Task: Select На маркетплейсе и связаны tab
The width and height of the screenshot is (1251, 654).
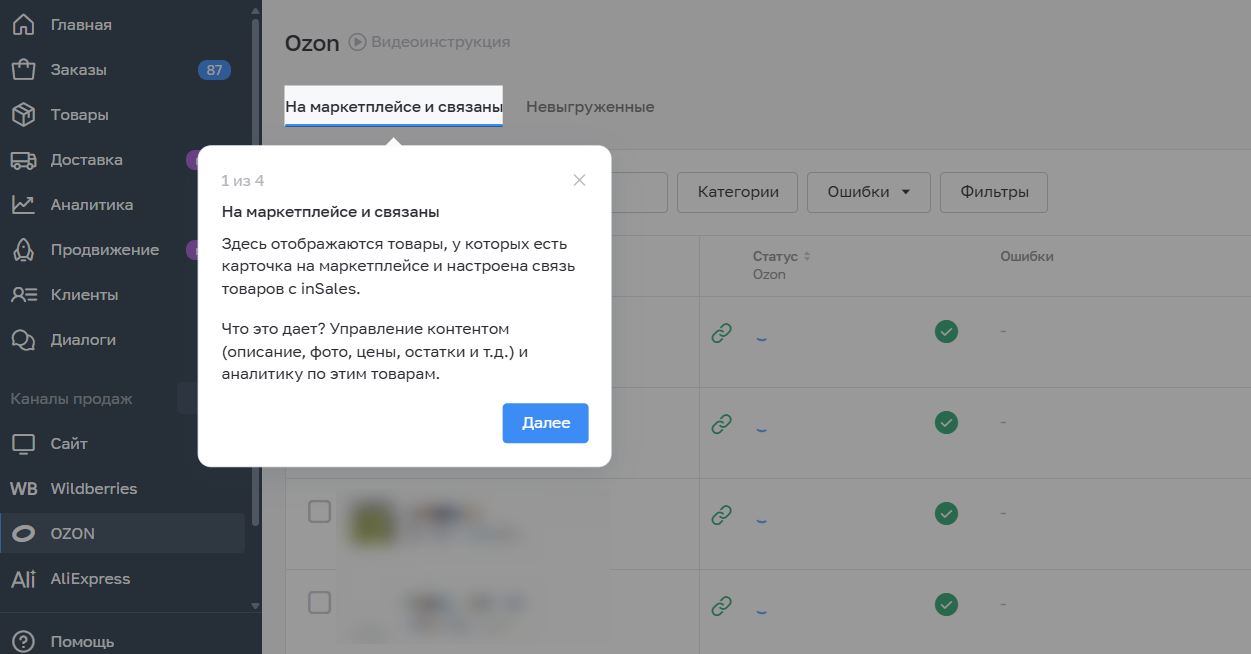Action: tap(393, 106)
